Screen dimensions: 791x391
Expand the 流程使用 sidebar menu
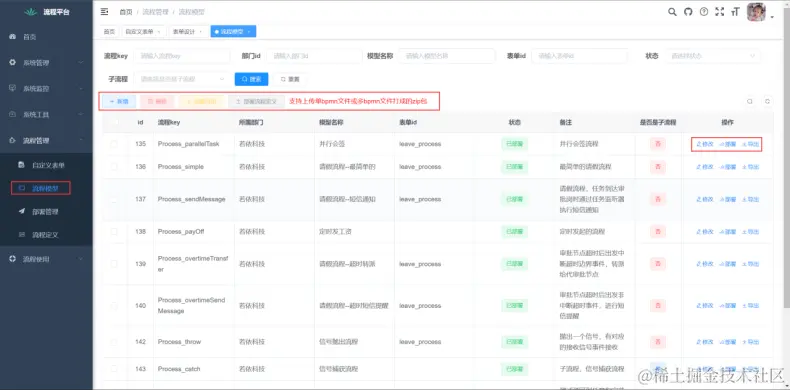(46, 259)
